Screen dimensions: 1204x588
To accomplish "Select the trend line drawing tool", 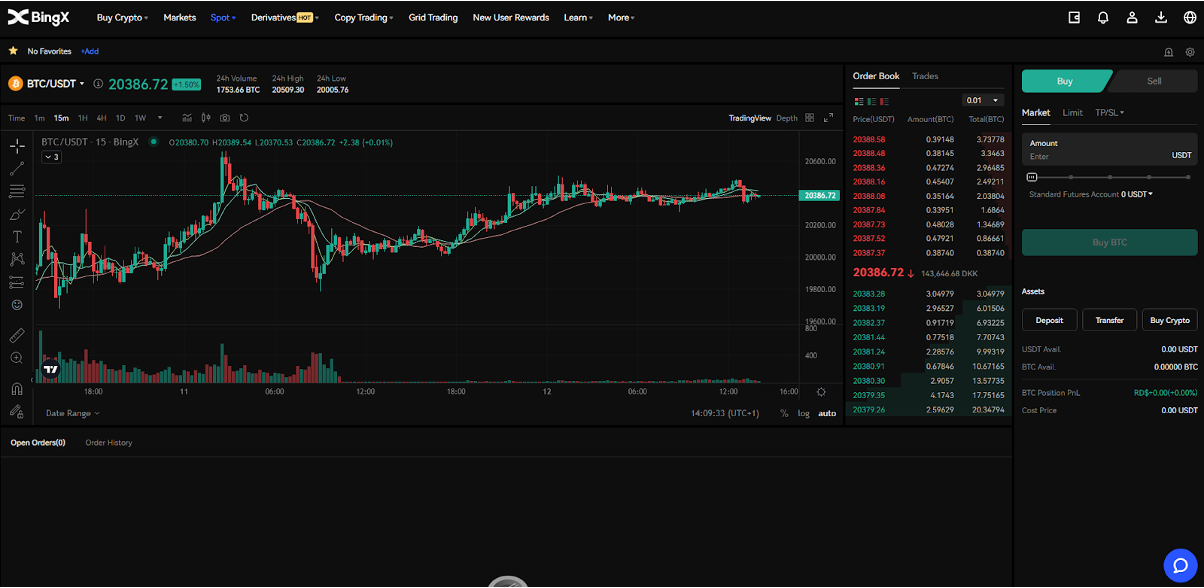I will coord(17,168).
